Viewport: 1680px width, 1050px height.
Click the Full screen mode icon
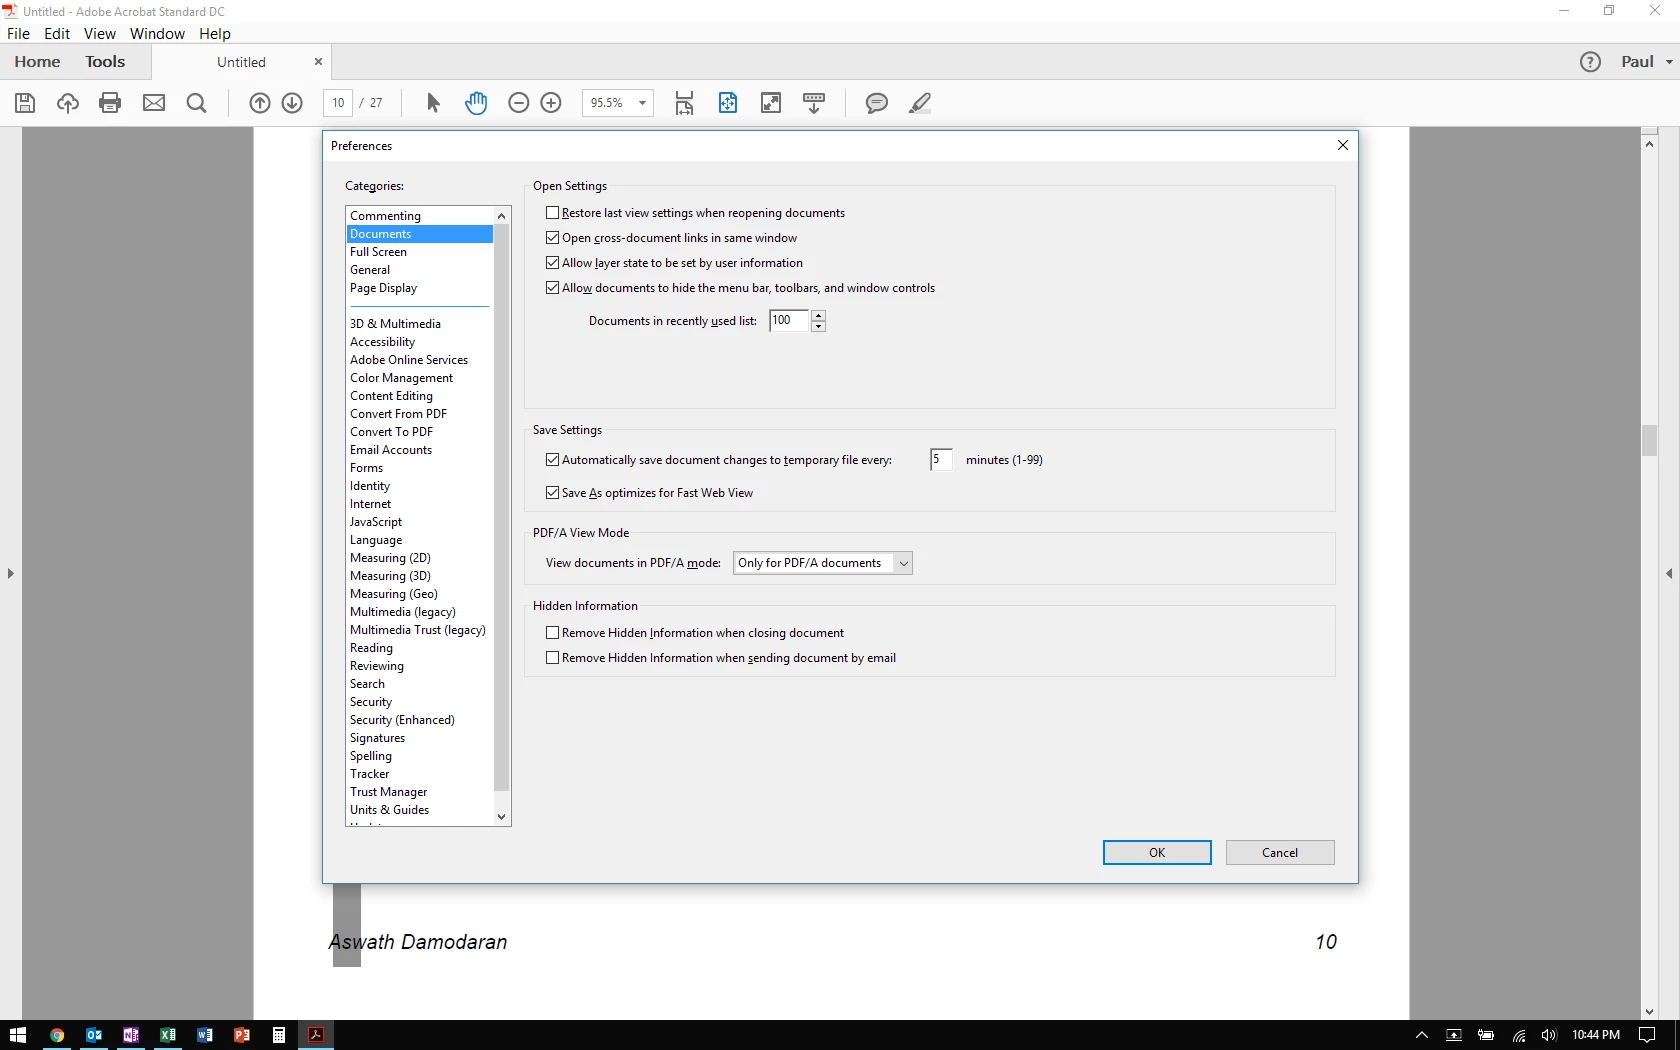pyautogui.click(x=771, y=103)
